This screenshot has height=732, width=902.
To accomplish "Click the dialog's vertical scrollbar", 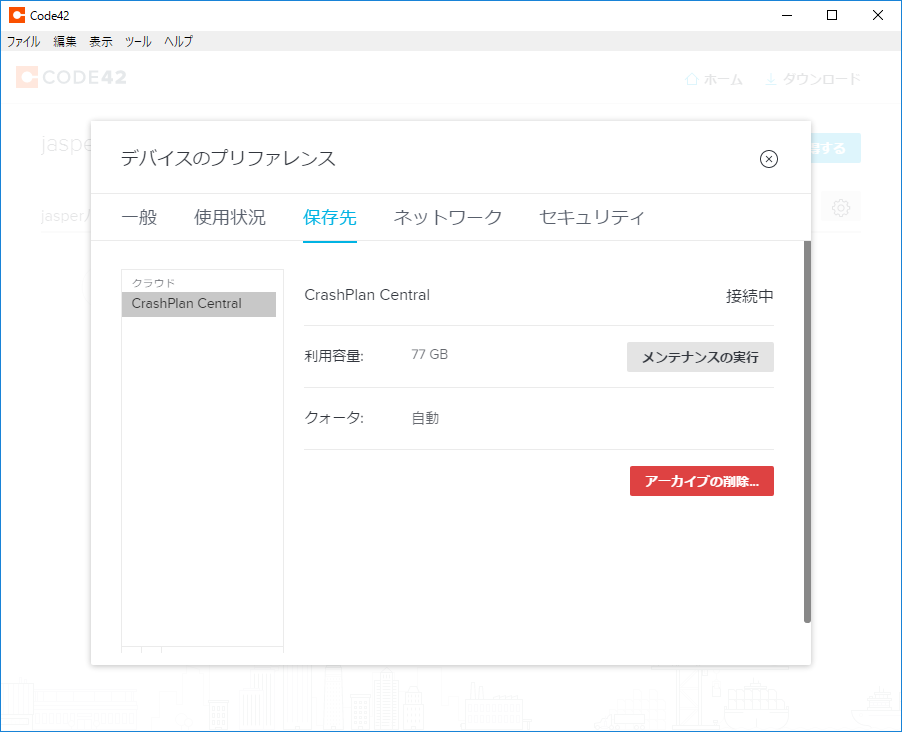I will point(807,432).
